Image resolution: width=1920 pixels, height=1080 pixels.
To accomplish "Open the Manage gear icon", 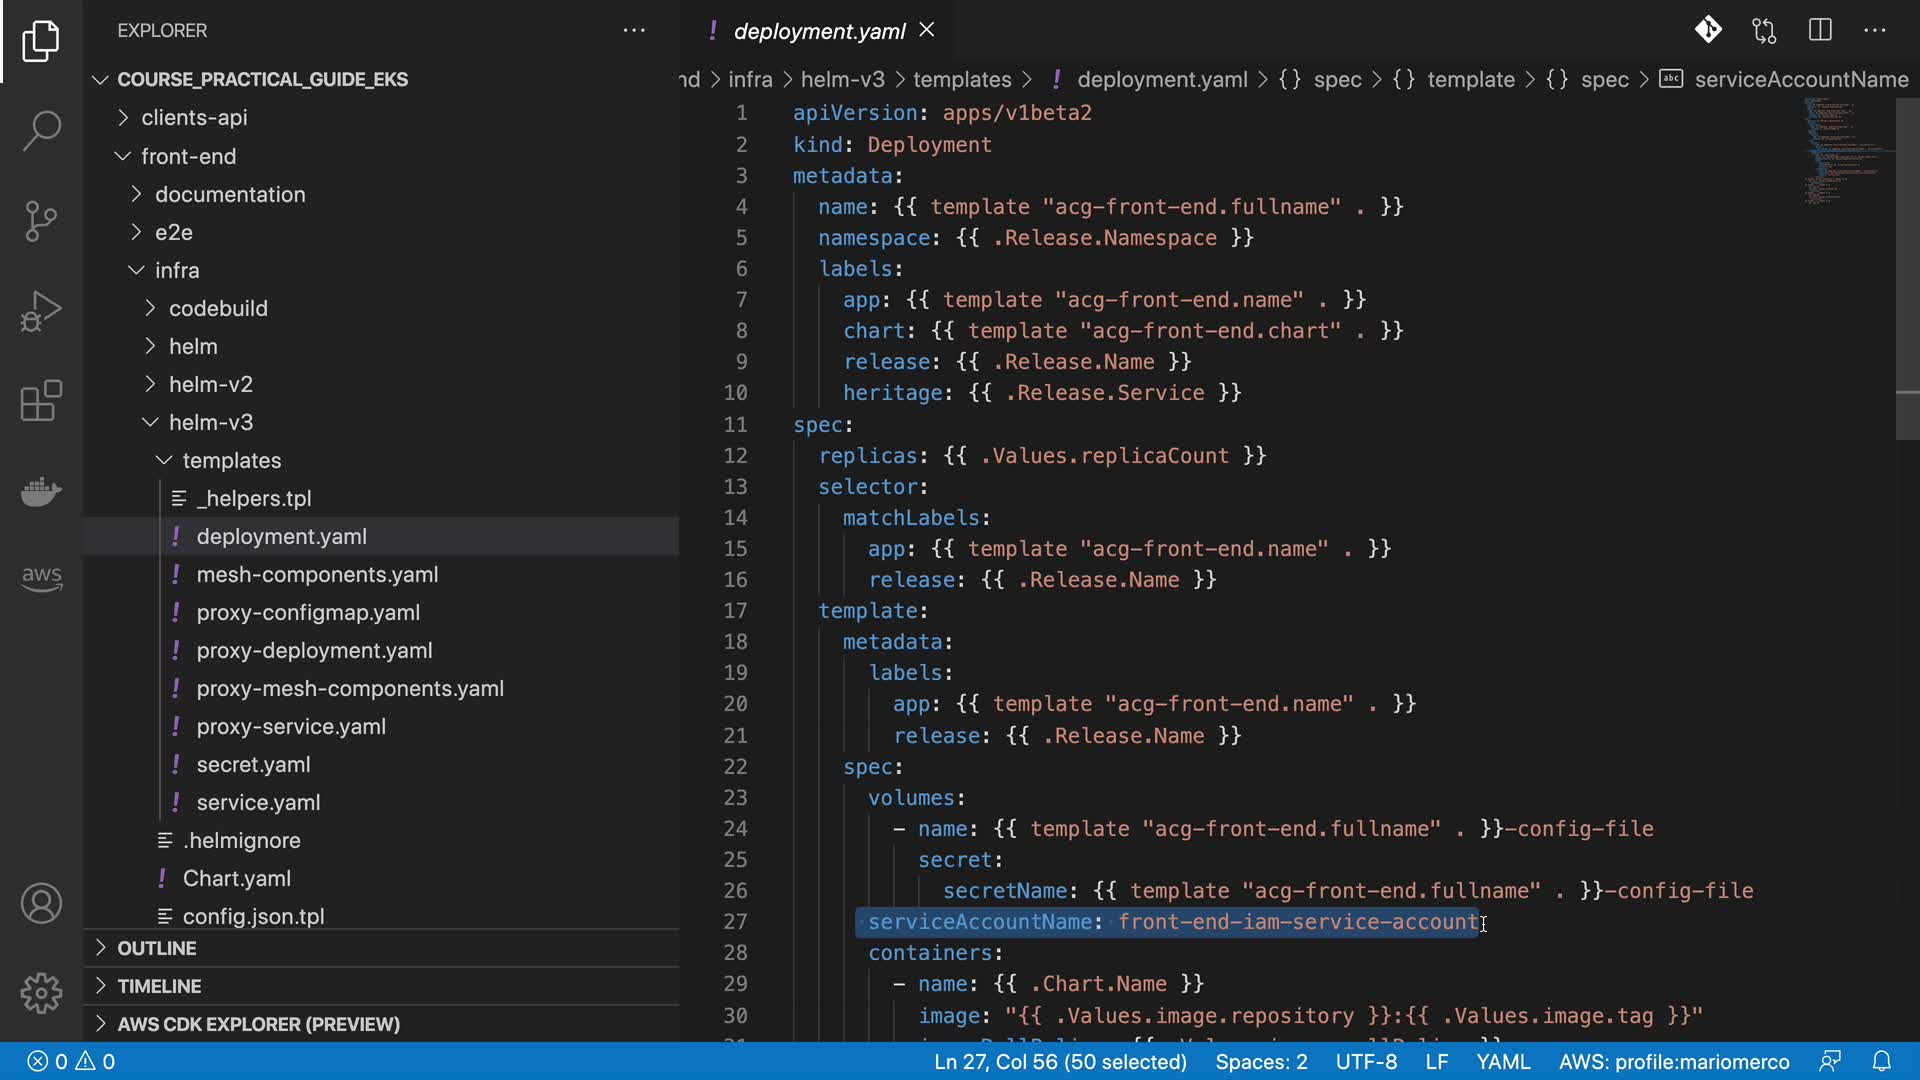I will pyautogui.click(x=41, y=993).
